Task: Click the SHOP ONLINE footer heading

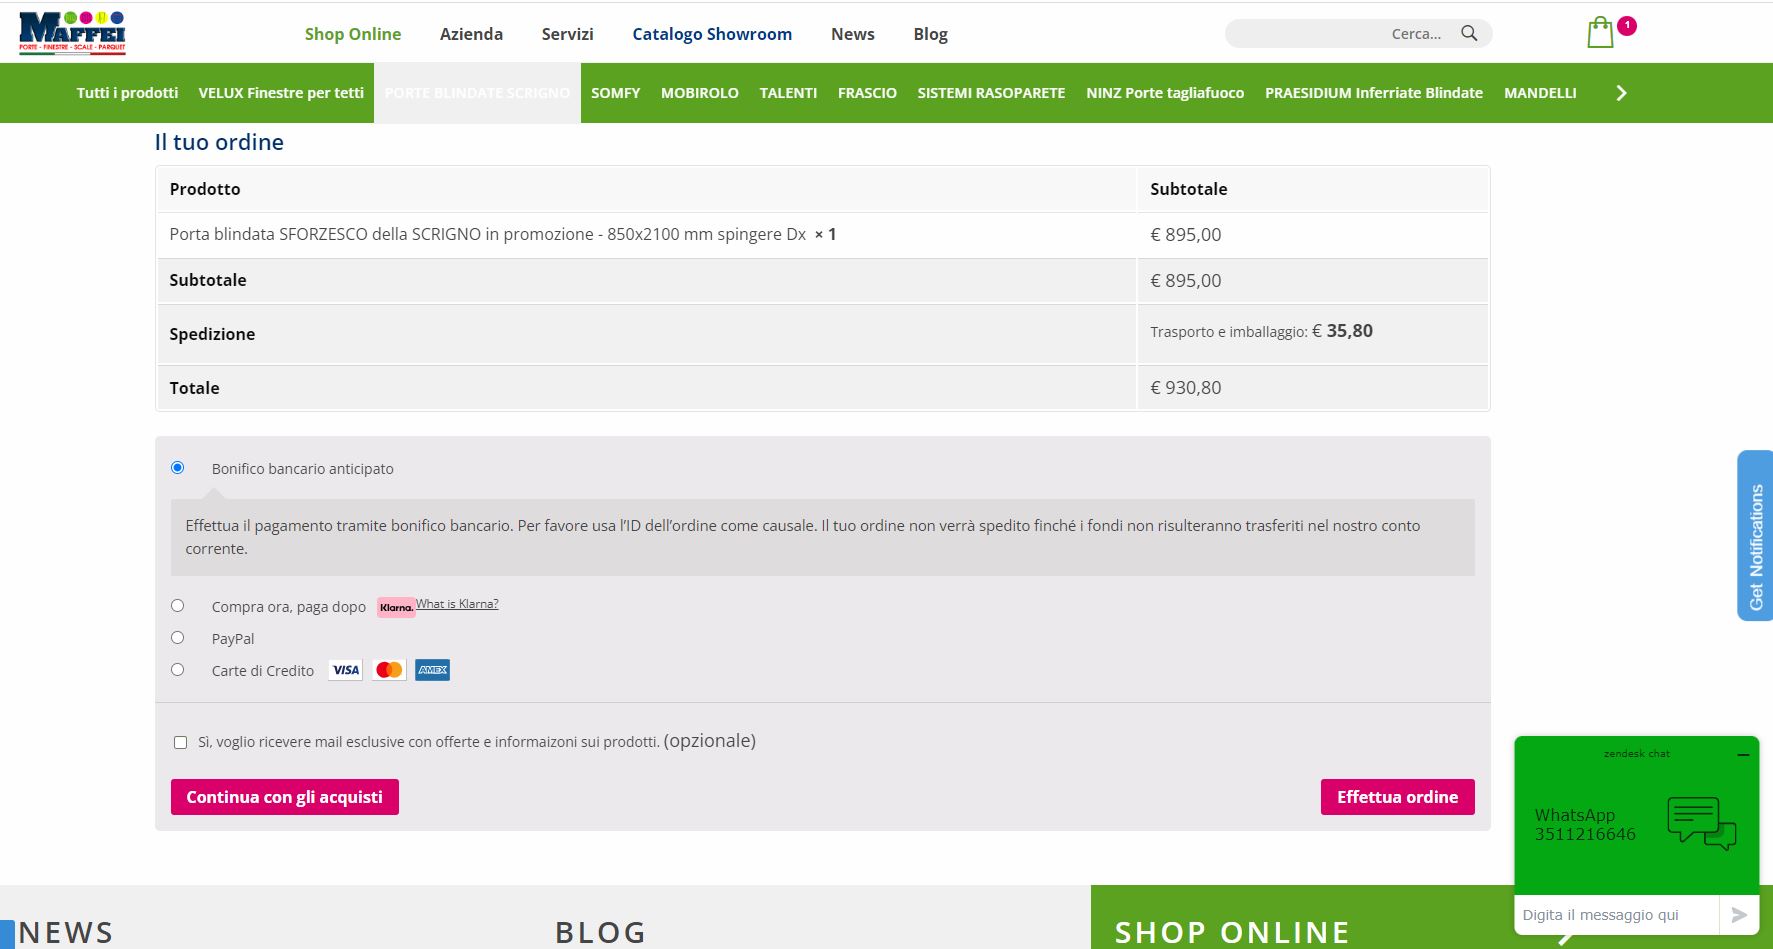Action: (x=1232, y=932)
